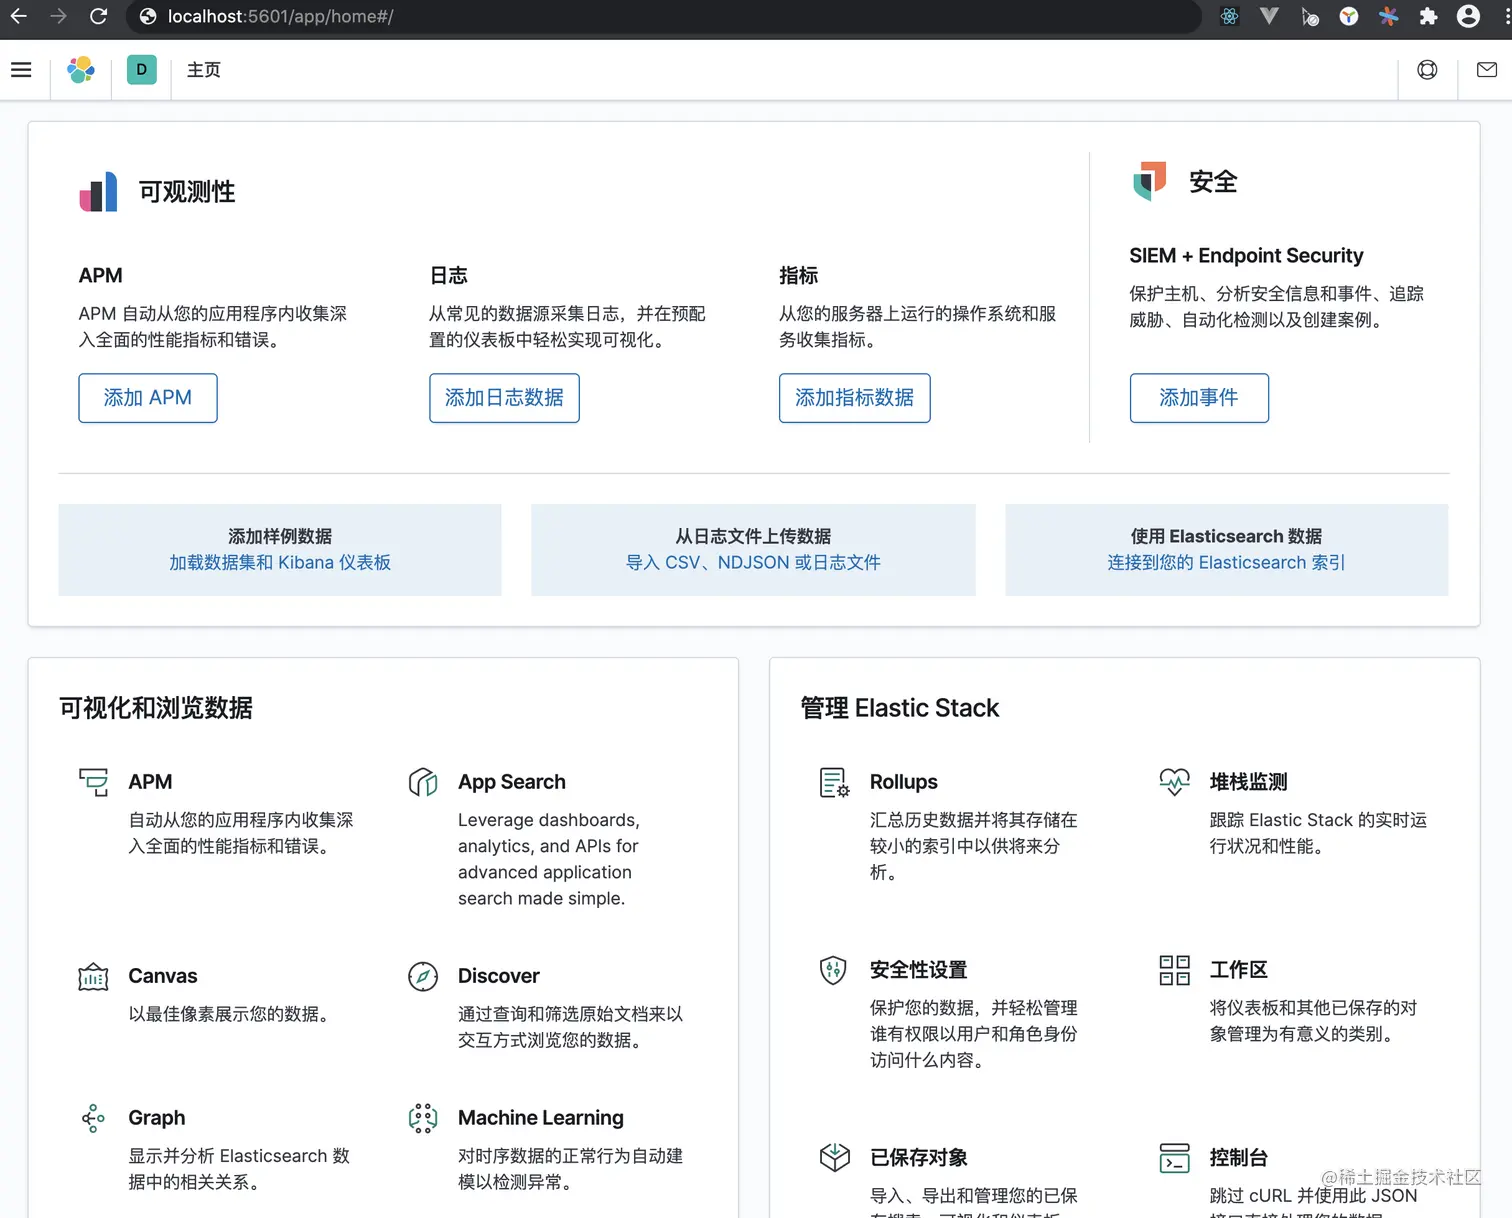The height and width of the screenshot is (1218, 1512).
Task: Click the 可视化和浏览数据 heading
Action: point(156,708)
